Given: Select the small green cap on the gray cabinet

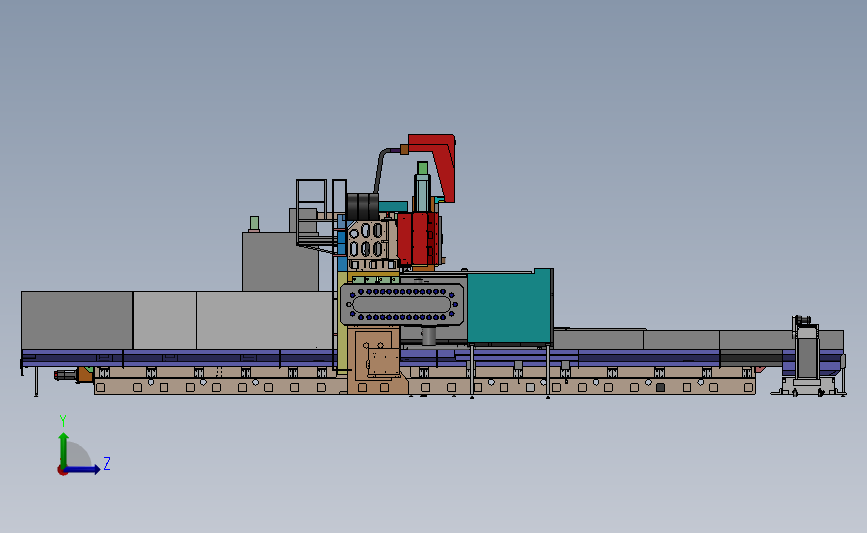Looking at the screenshot, I should (254, 223).
